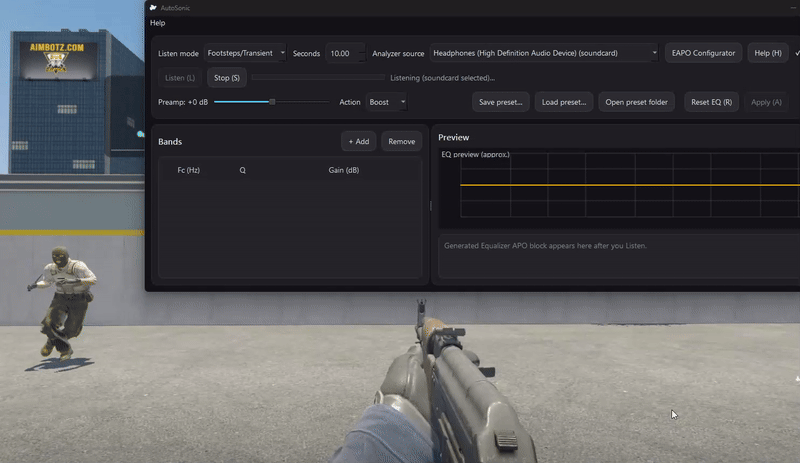Screen dimensions: 800x463
Task: Adjust the Preamp slider handle
Action: pos(272,102)
